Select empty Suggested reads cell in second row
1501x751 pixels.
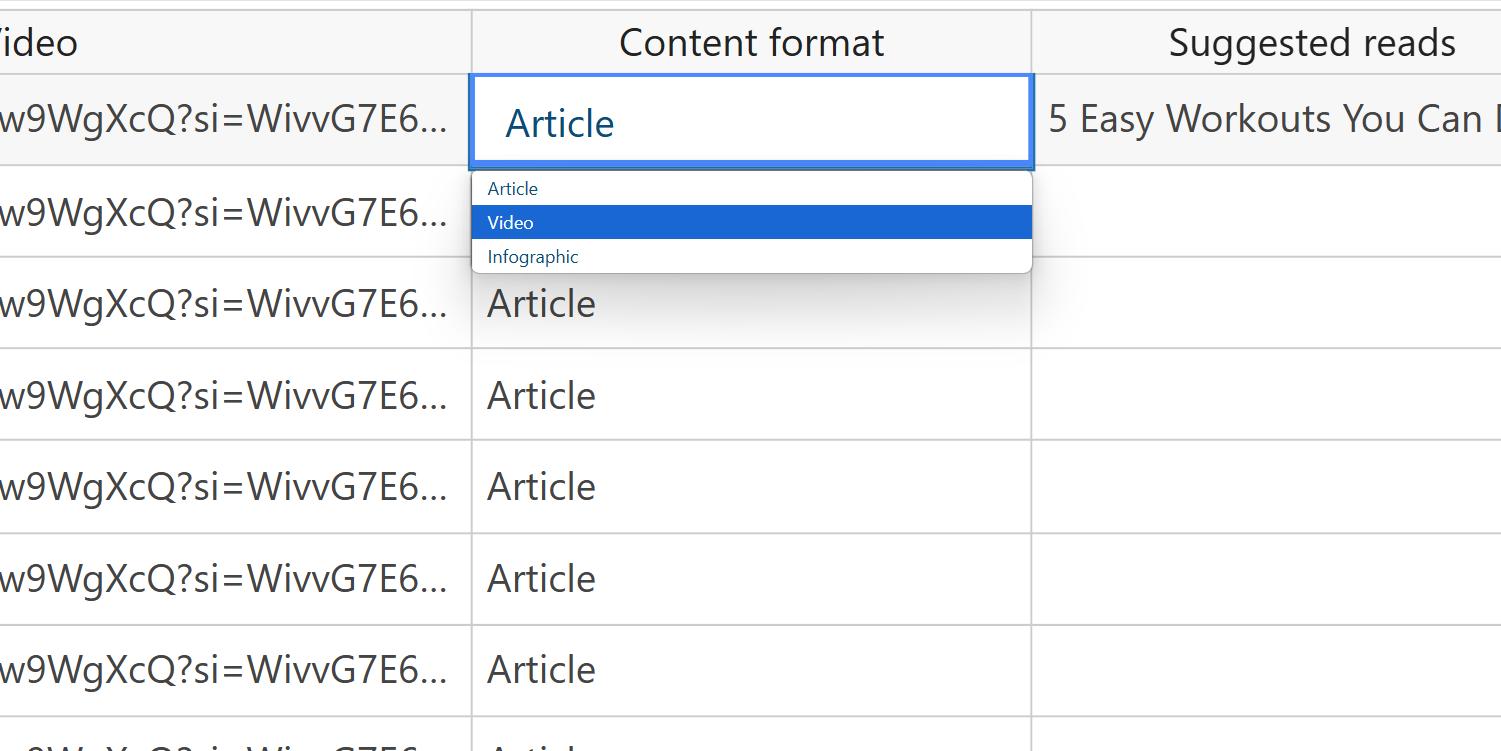click(1266, 211)
